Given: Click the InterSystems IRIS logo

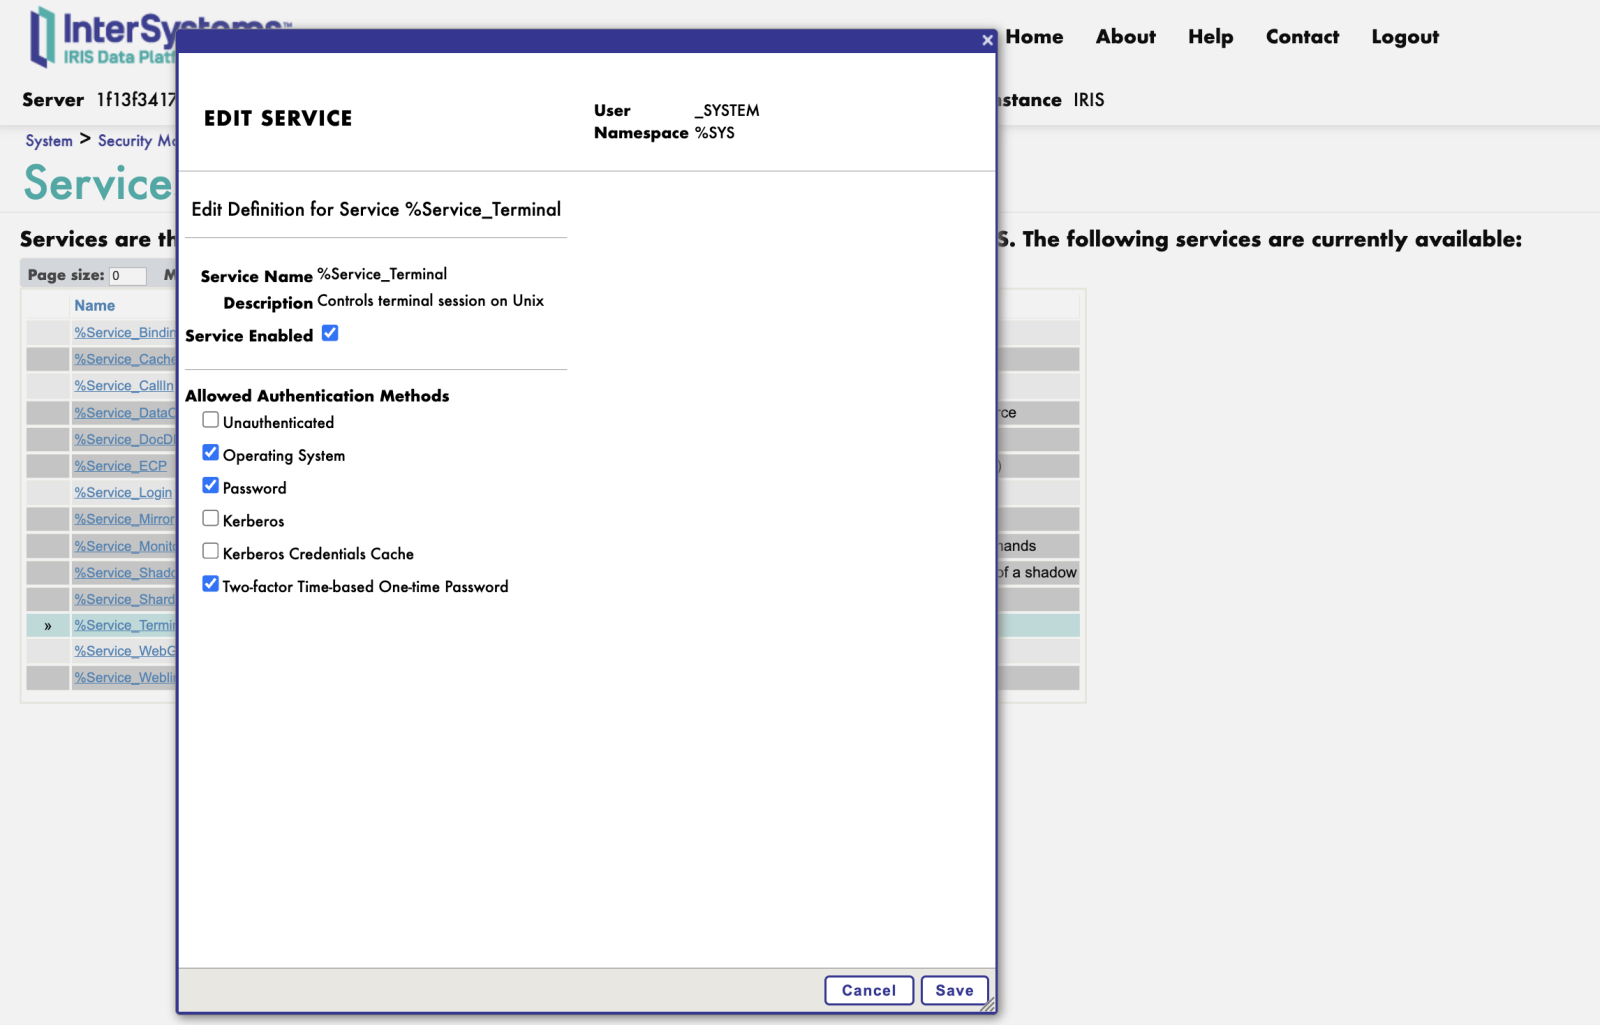Looking at the screenshot, I should pyautogui.click(x=100, y=38).
